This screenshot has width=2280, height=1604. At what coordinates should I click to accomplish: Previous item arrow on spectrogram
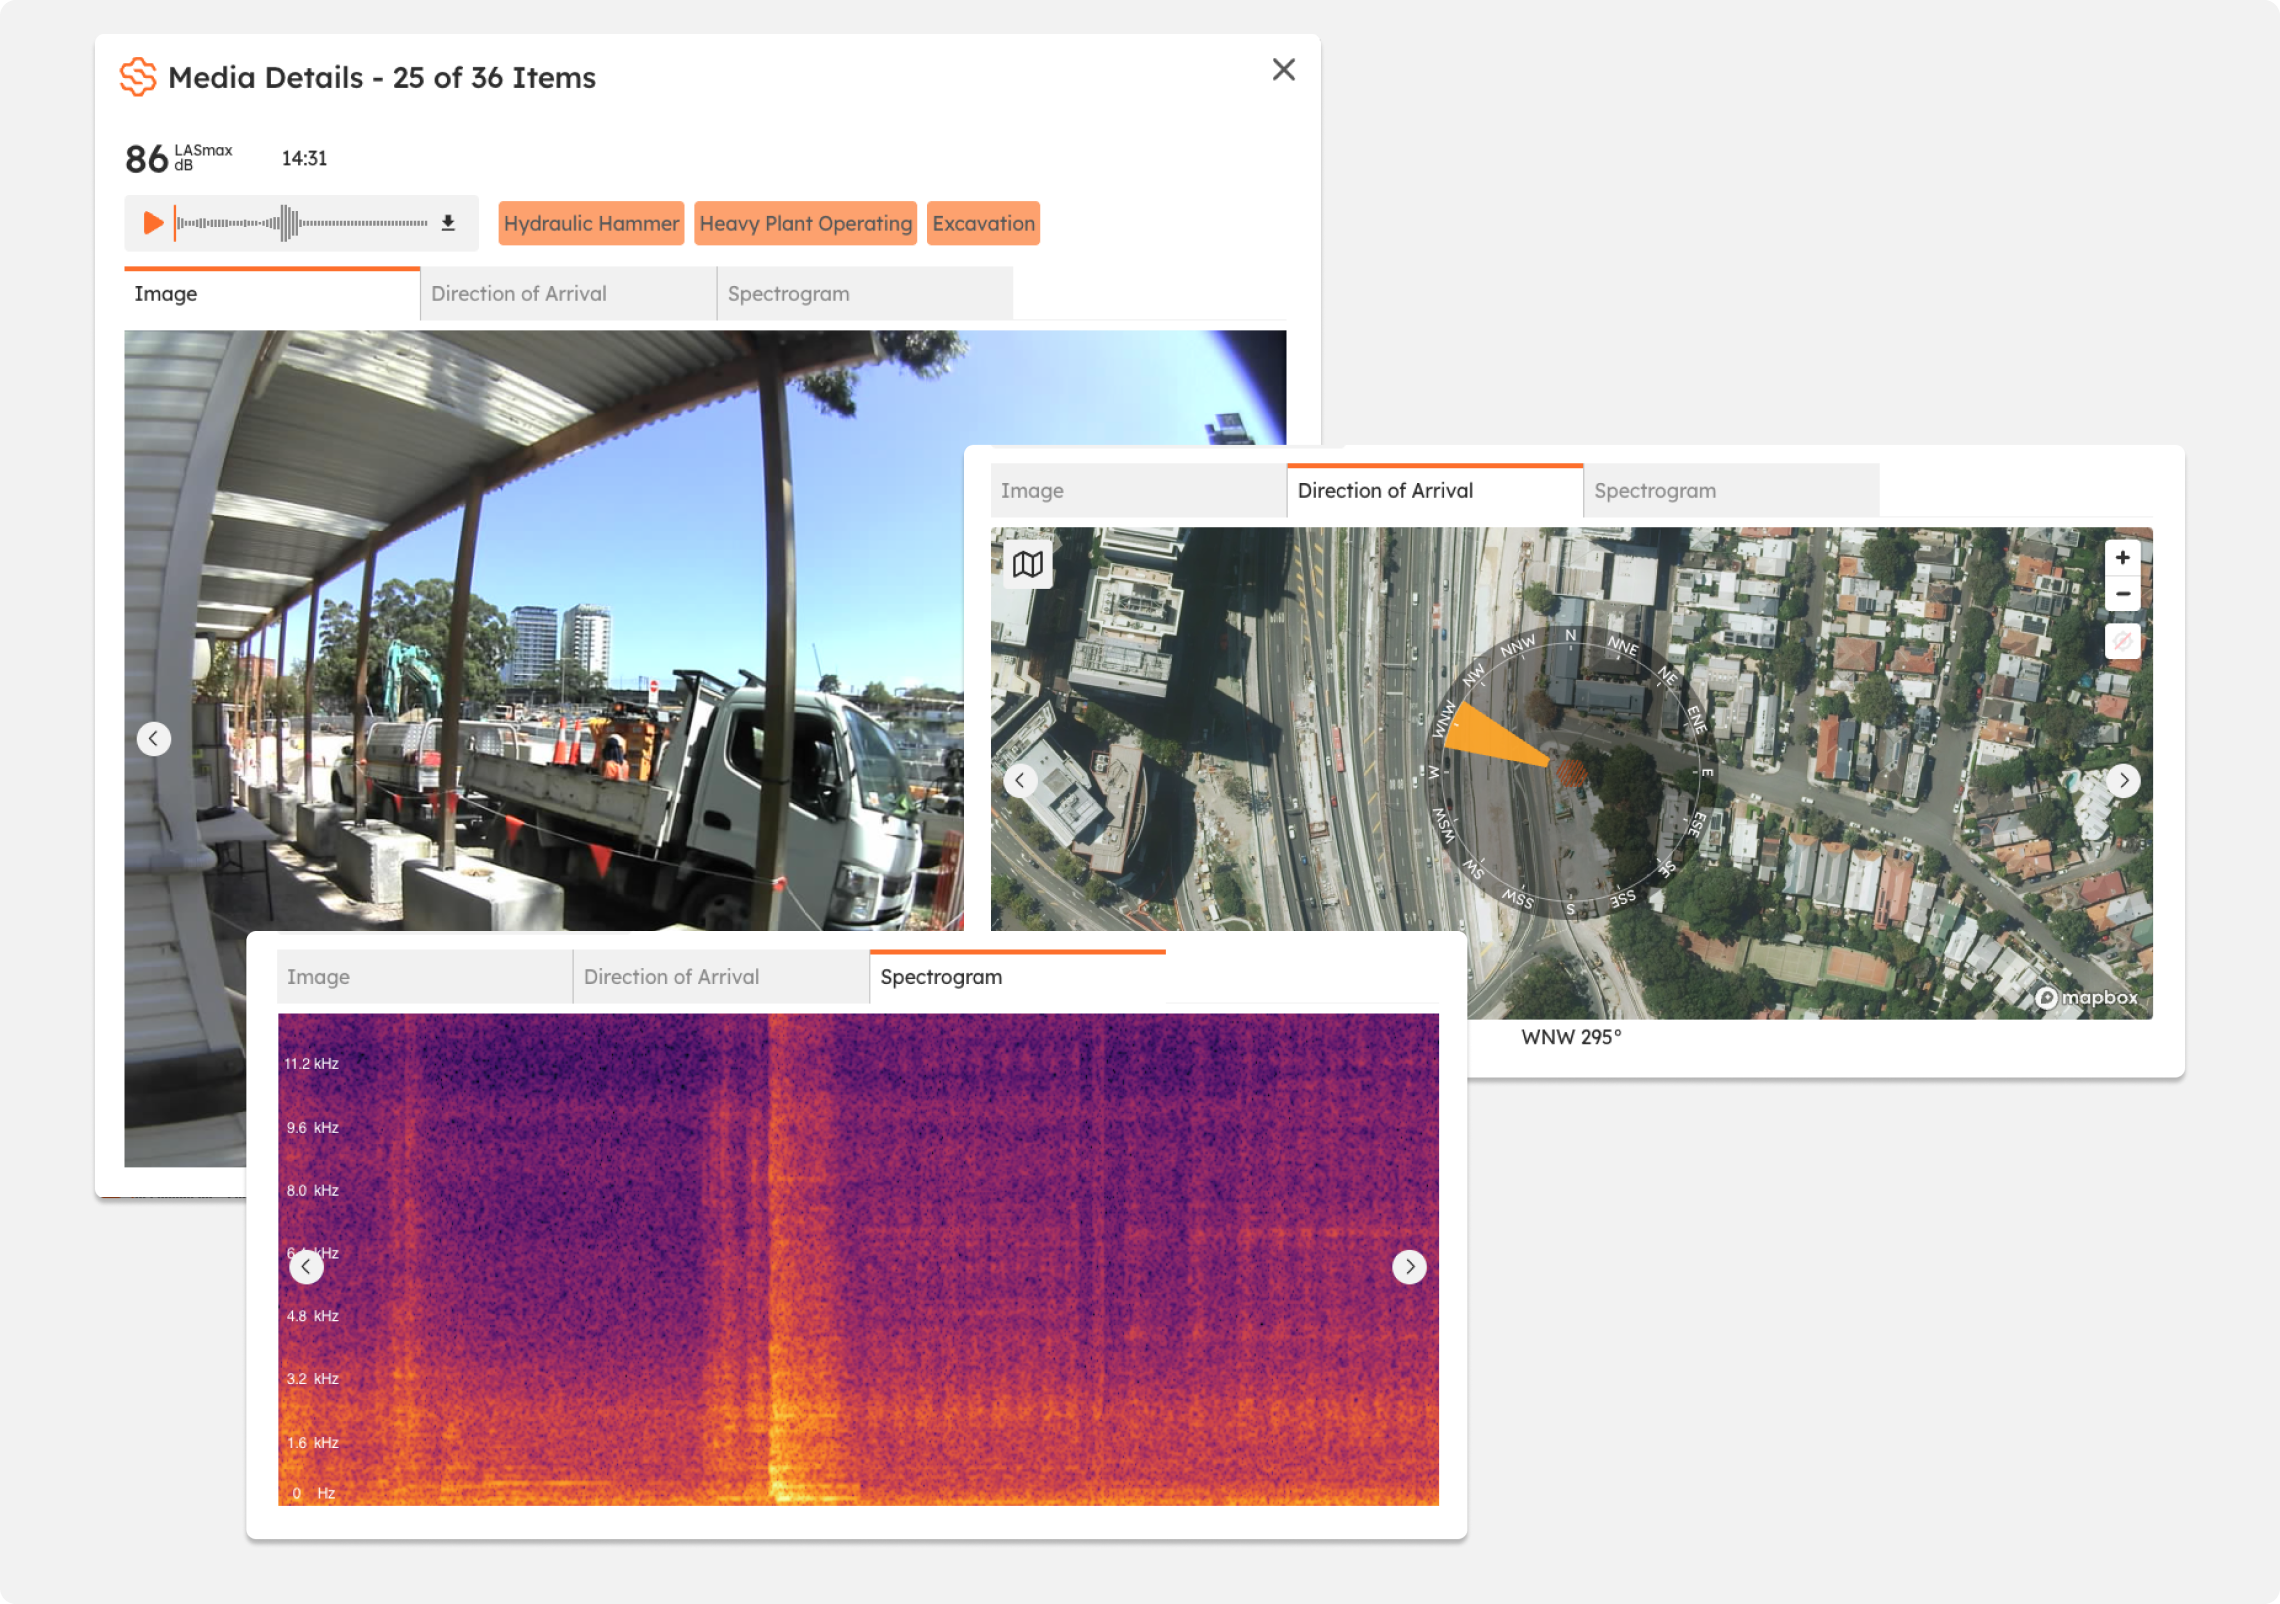(306, 1267)
